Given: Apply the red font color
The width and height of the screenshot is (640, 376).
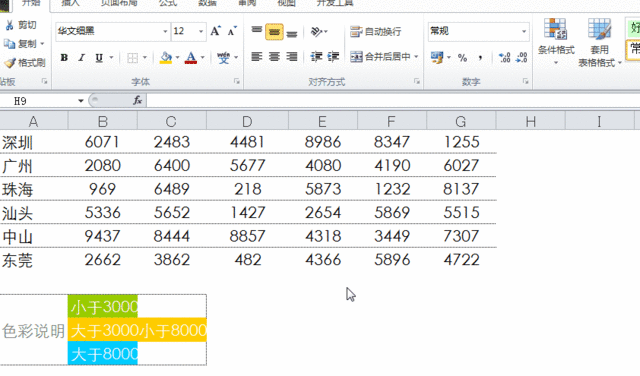Looking at the screenshot, I should (191, 58).
